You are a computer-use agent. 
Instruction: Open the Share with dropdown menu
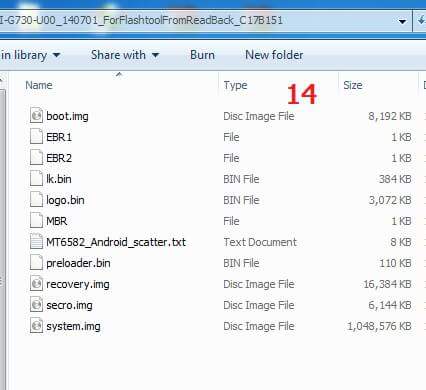click(x=125, y=55)
